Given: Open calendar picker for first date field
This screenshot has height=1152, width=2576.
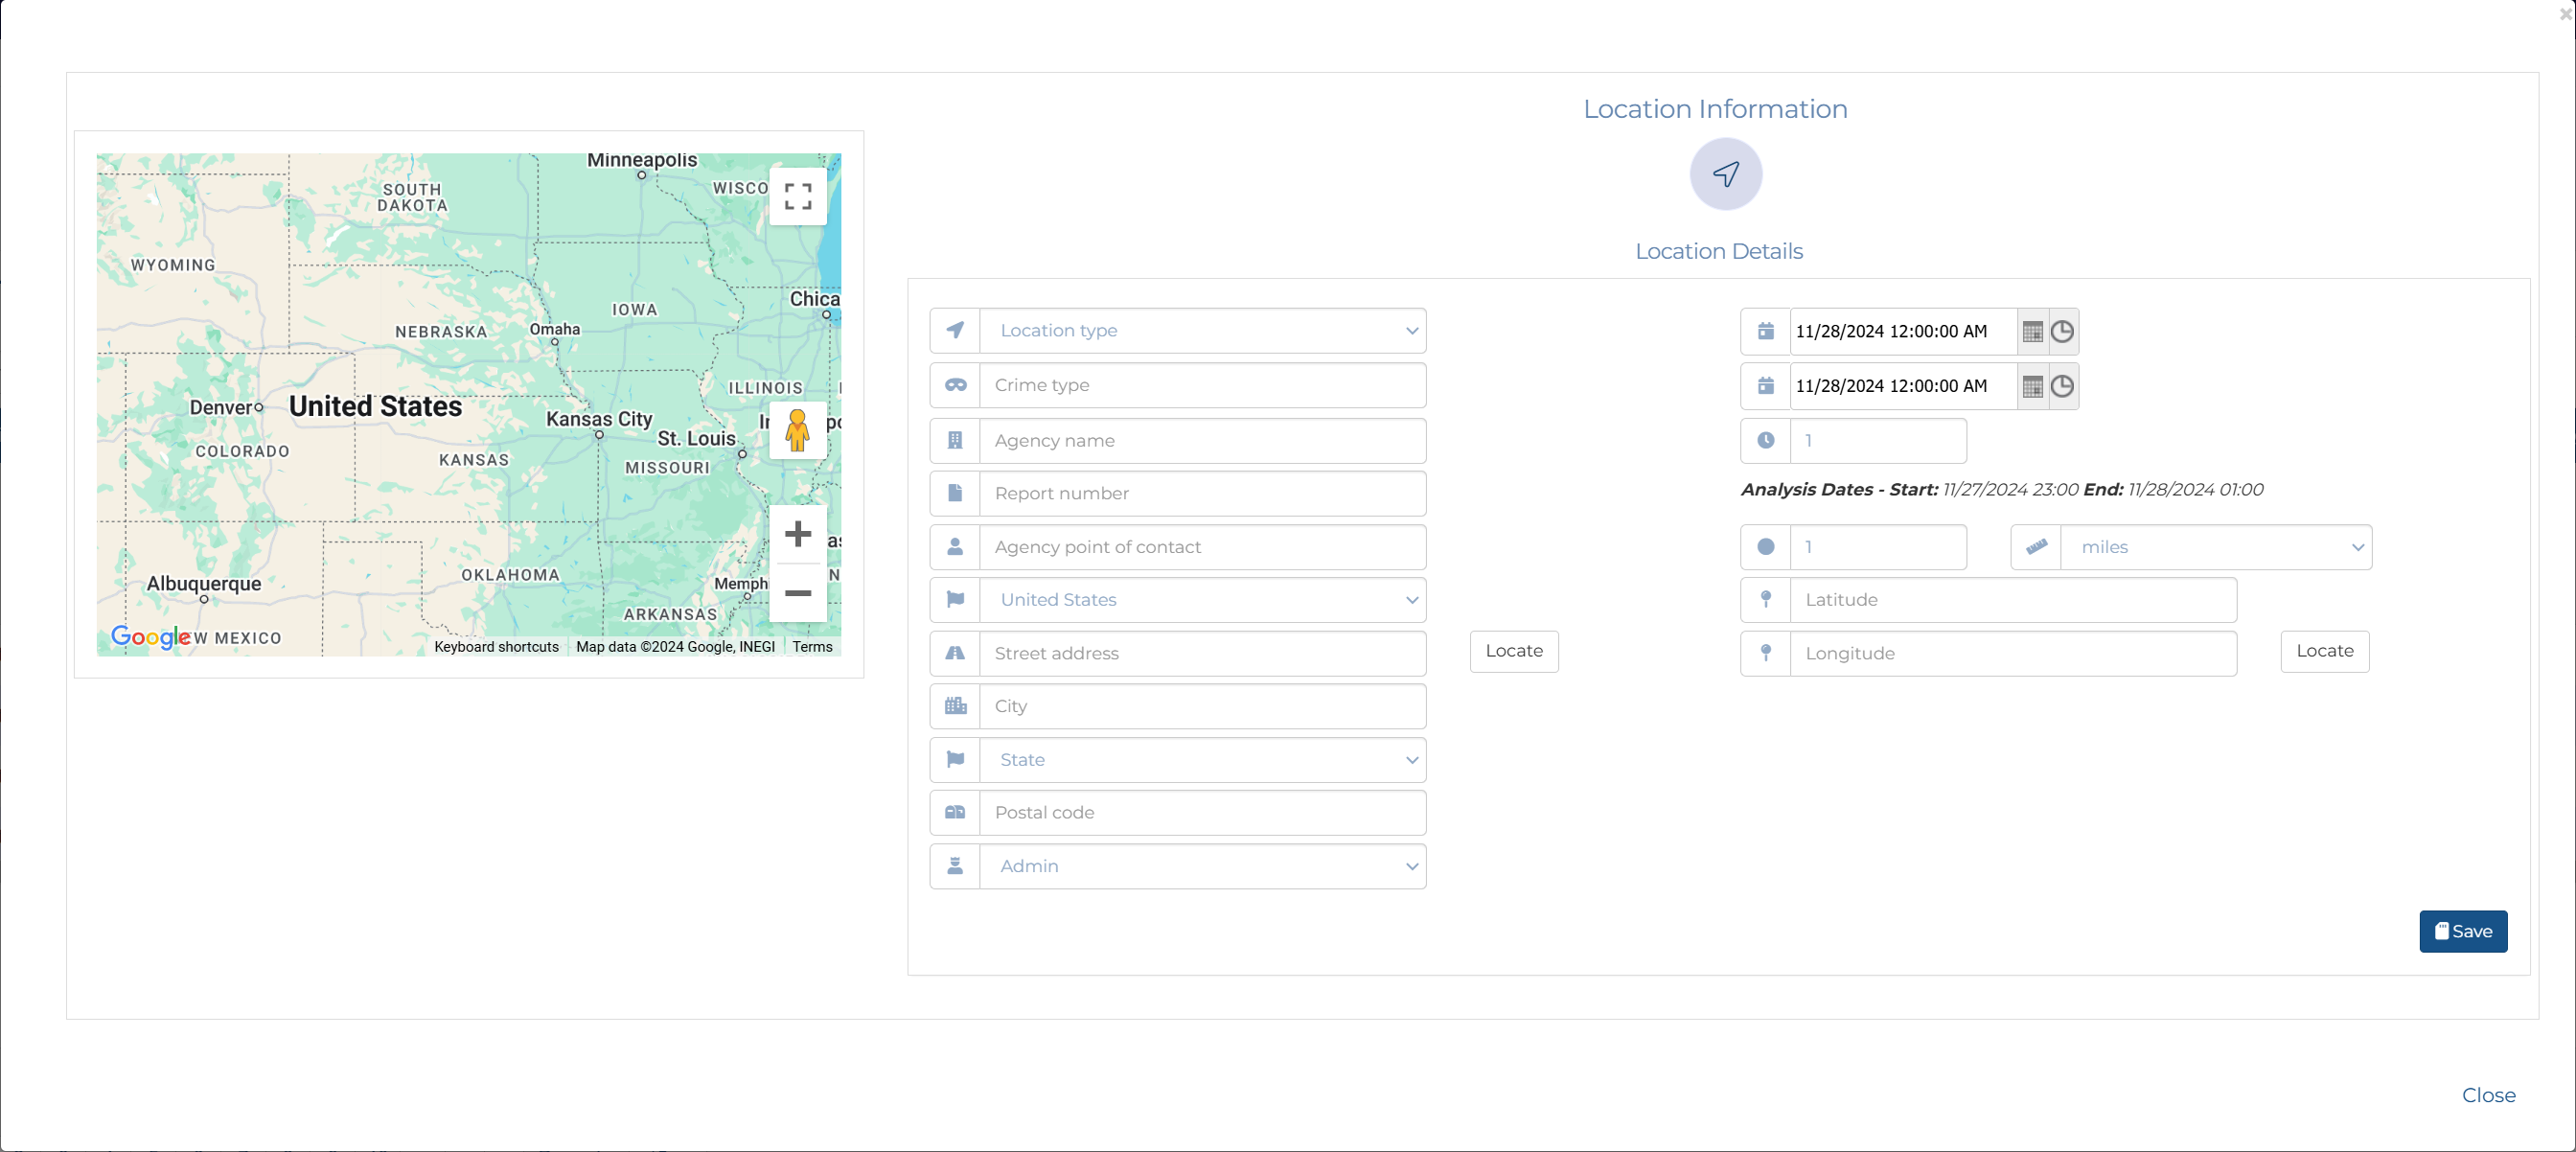Looking at the screenshot, I should click(2031, 332).
